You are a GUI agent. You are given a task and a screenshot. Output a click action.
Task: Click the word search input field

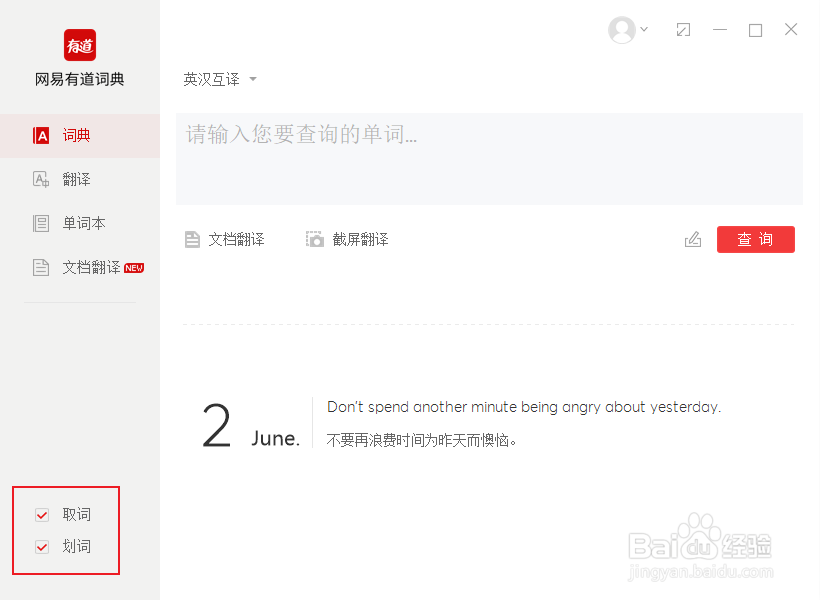489,159
